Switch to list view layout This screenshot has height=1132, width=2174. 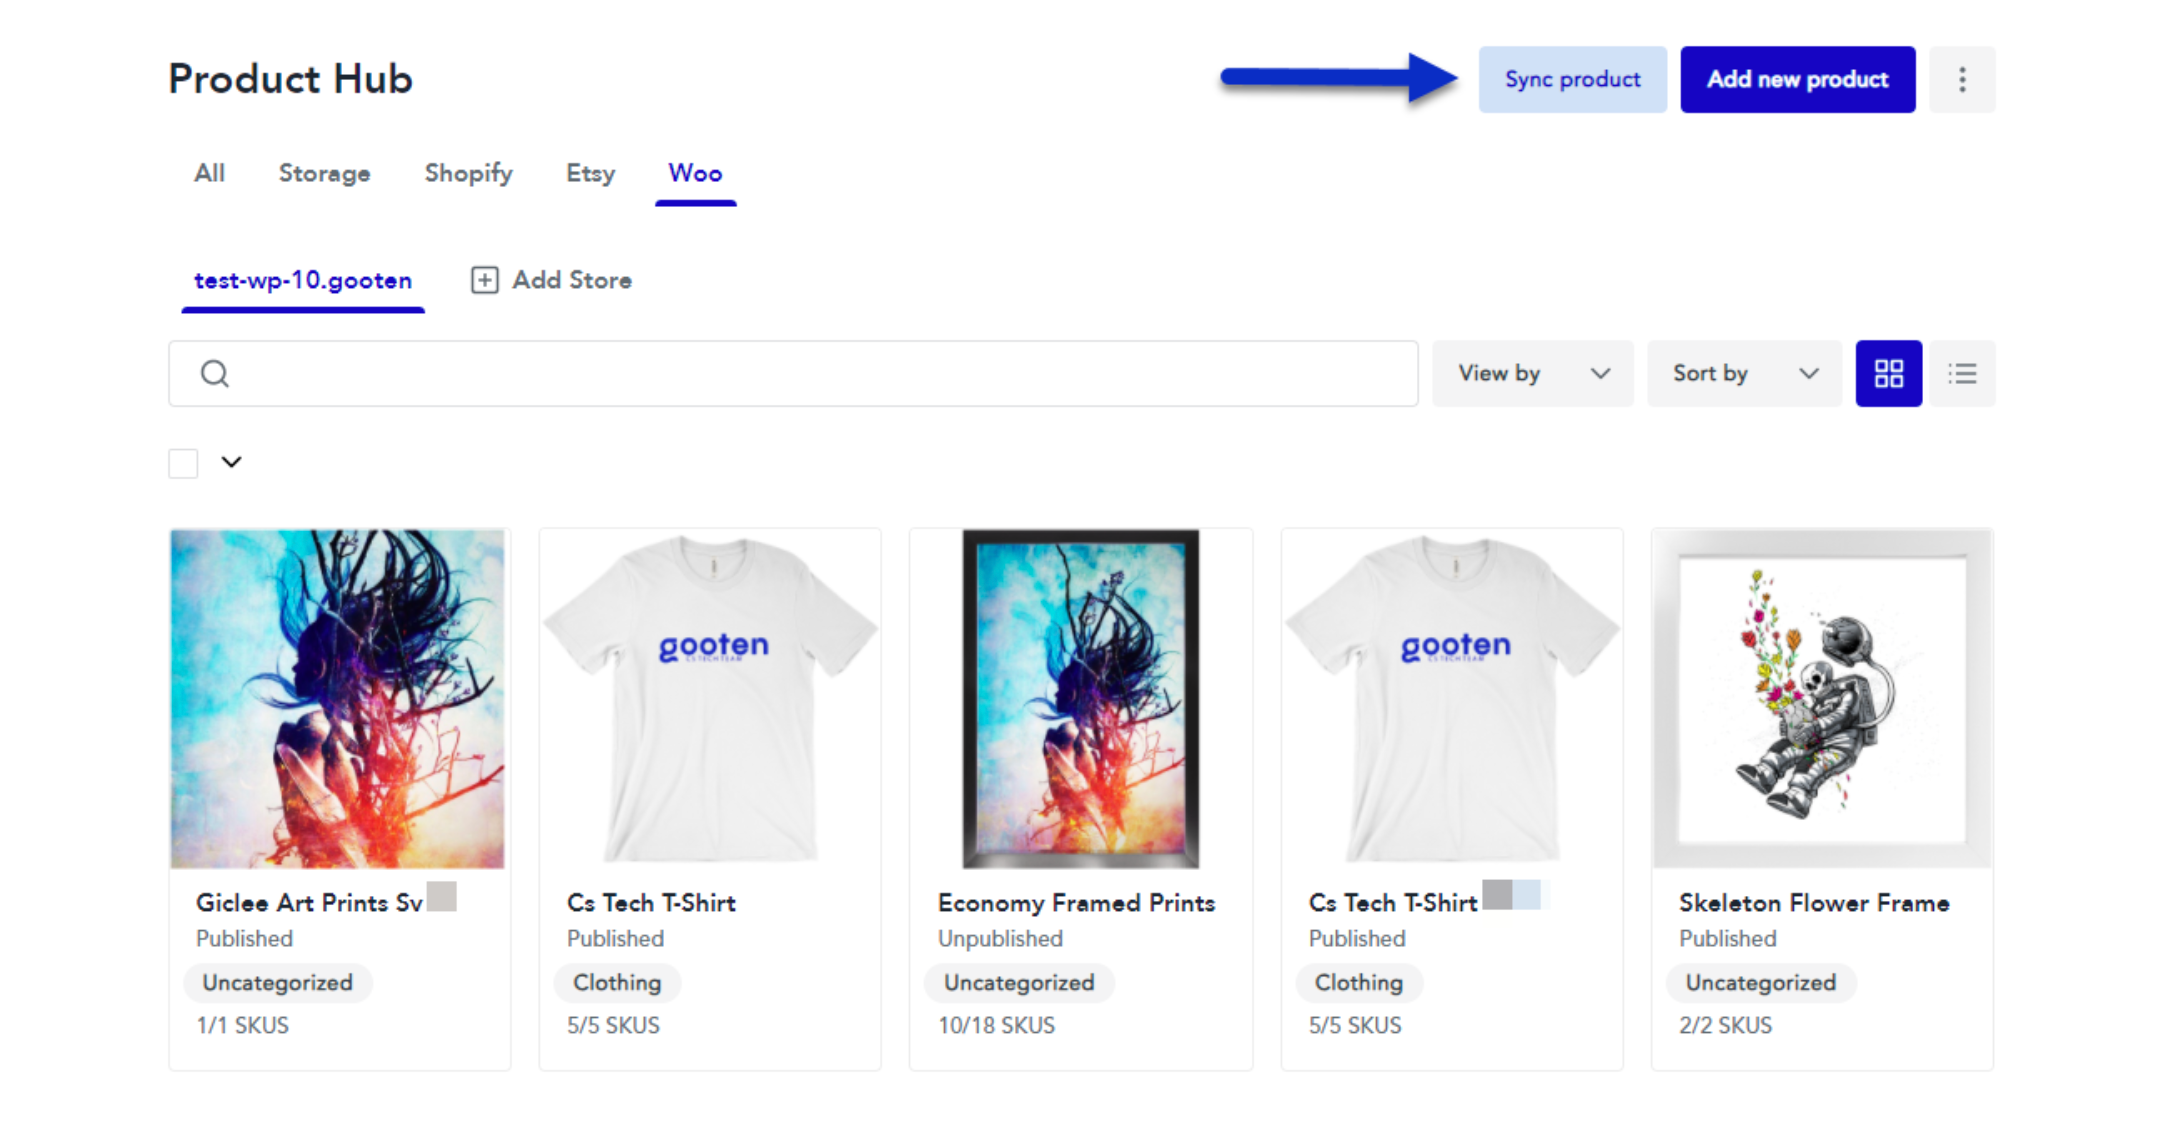[x=1962, y=373]
